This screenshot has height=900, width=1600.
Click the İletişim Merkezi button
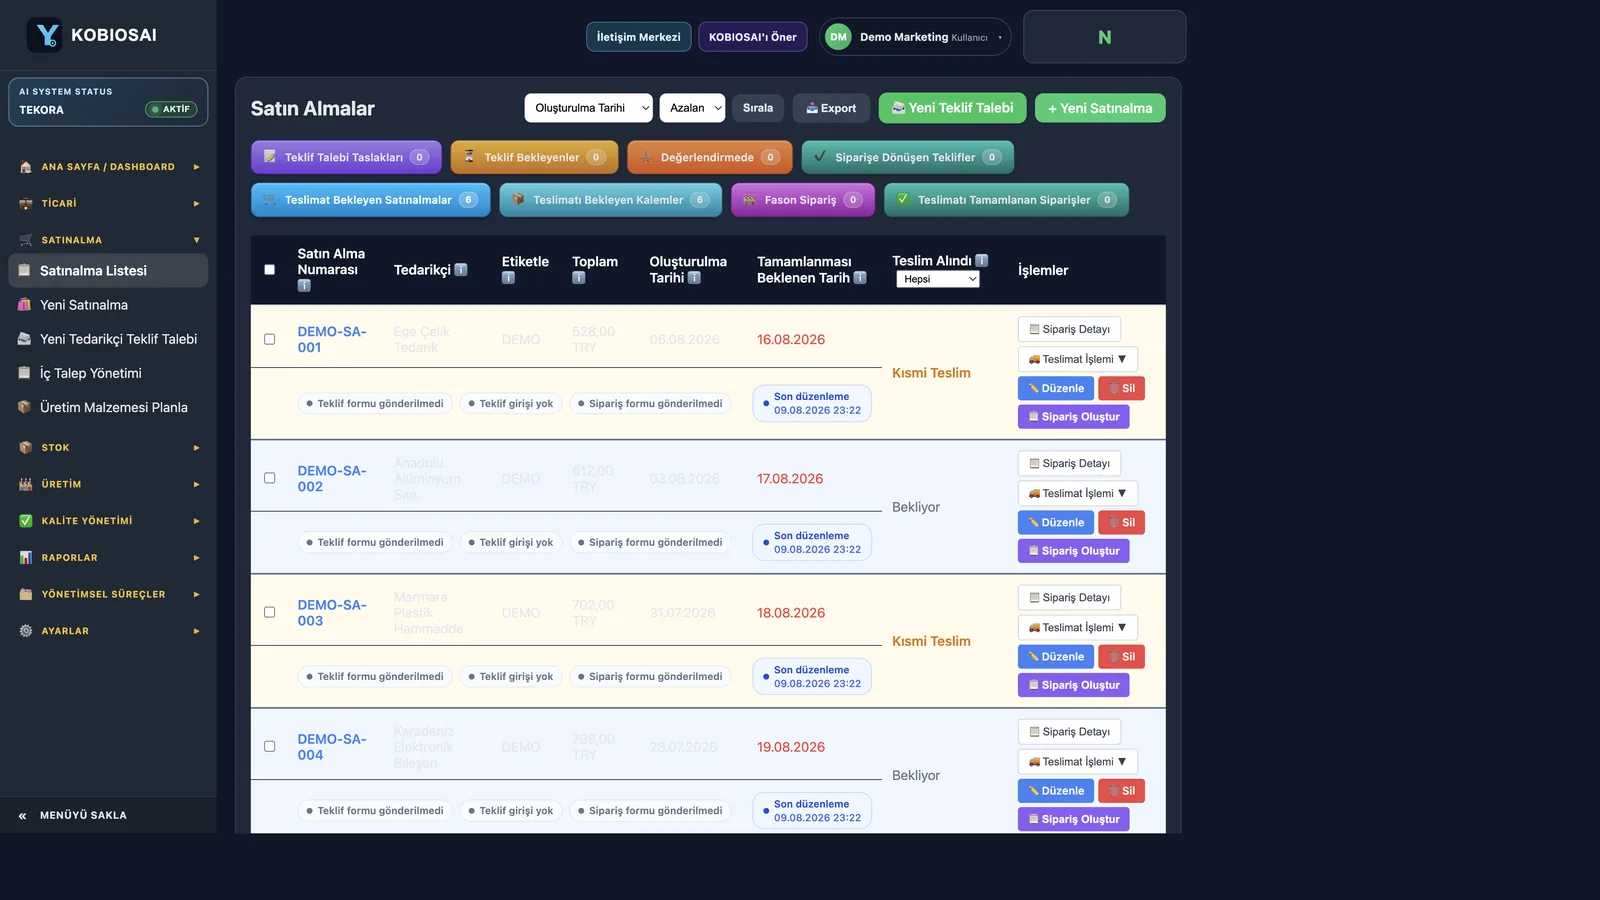638,37
